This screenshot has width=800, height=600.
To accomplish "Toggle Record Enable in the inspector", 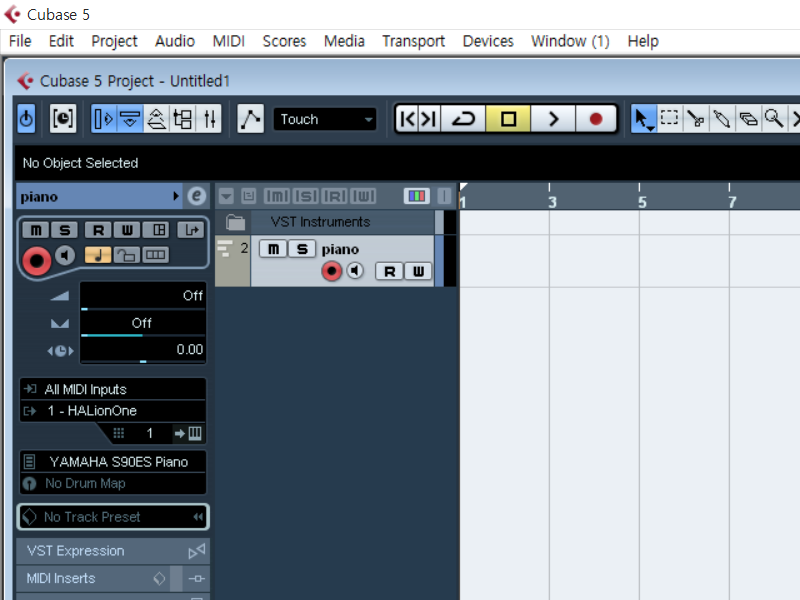I will pyautogui.click(x=36, y=260).
